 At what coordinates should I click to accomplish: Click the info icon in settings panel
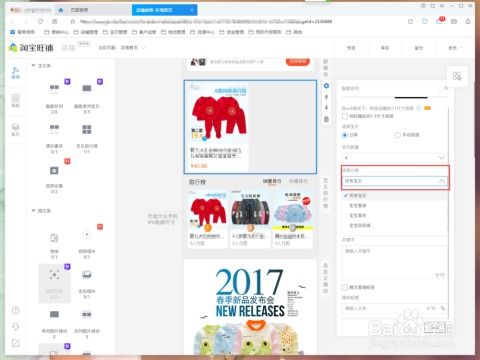pyautogui.click(x=419, y=108)
